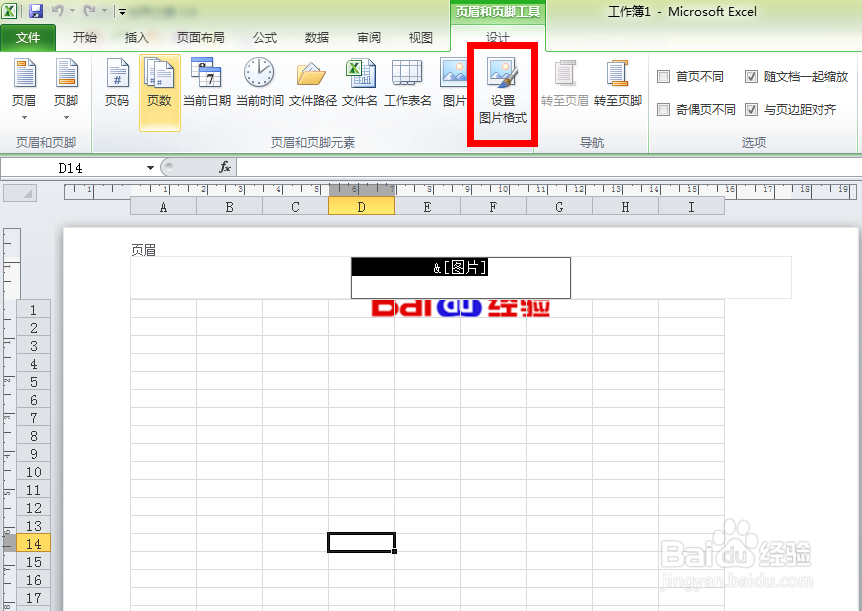The width and height of the screenshot is (862, 611).
Task: Insert Picture (图片) into header
Action: click(x=452, y=82)
